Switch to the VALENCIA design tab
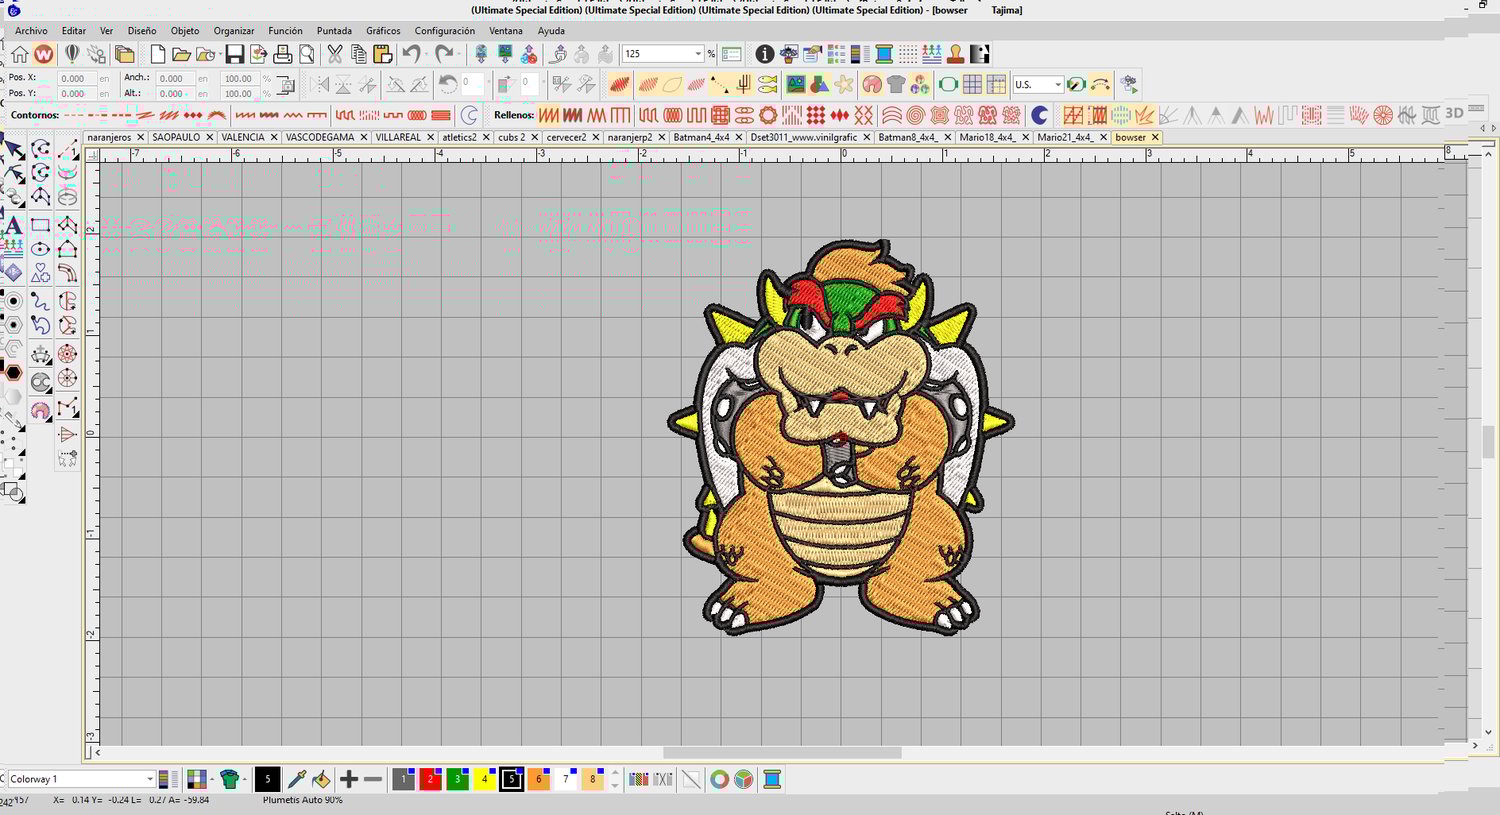1500x815 pixels. click(243, 137)
